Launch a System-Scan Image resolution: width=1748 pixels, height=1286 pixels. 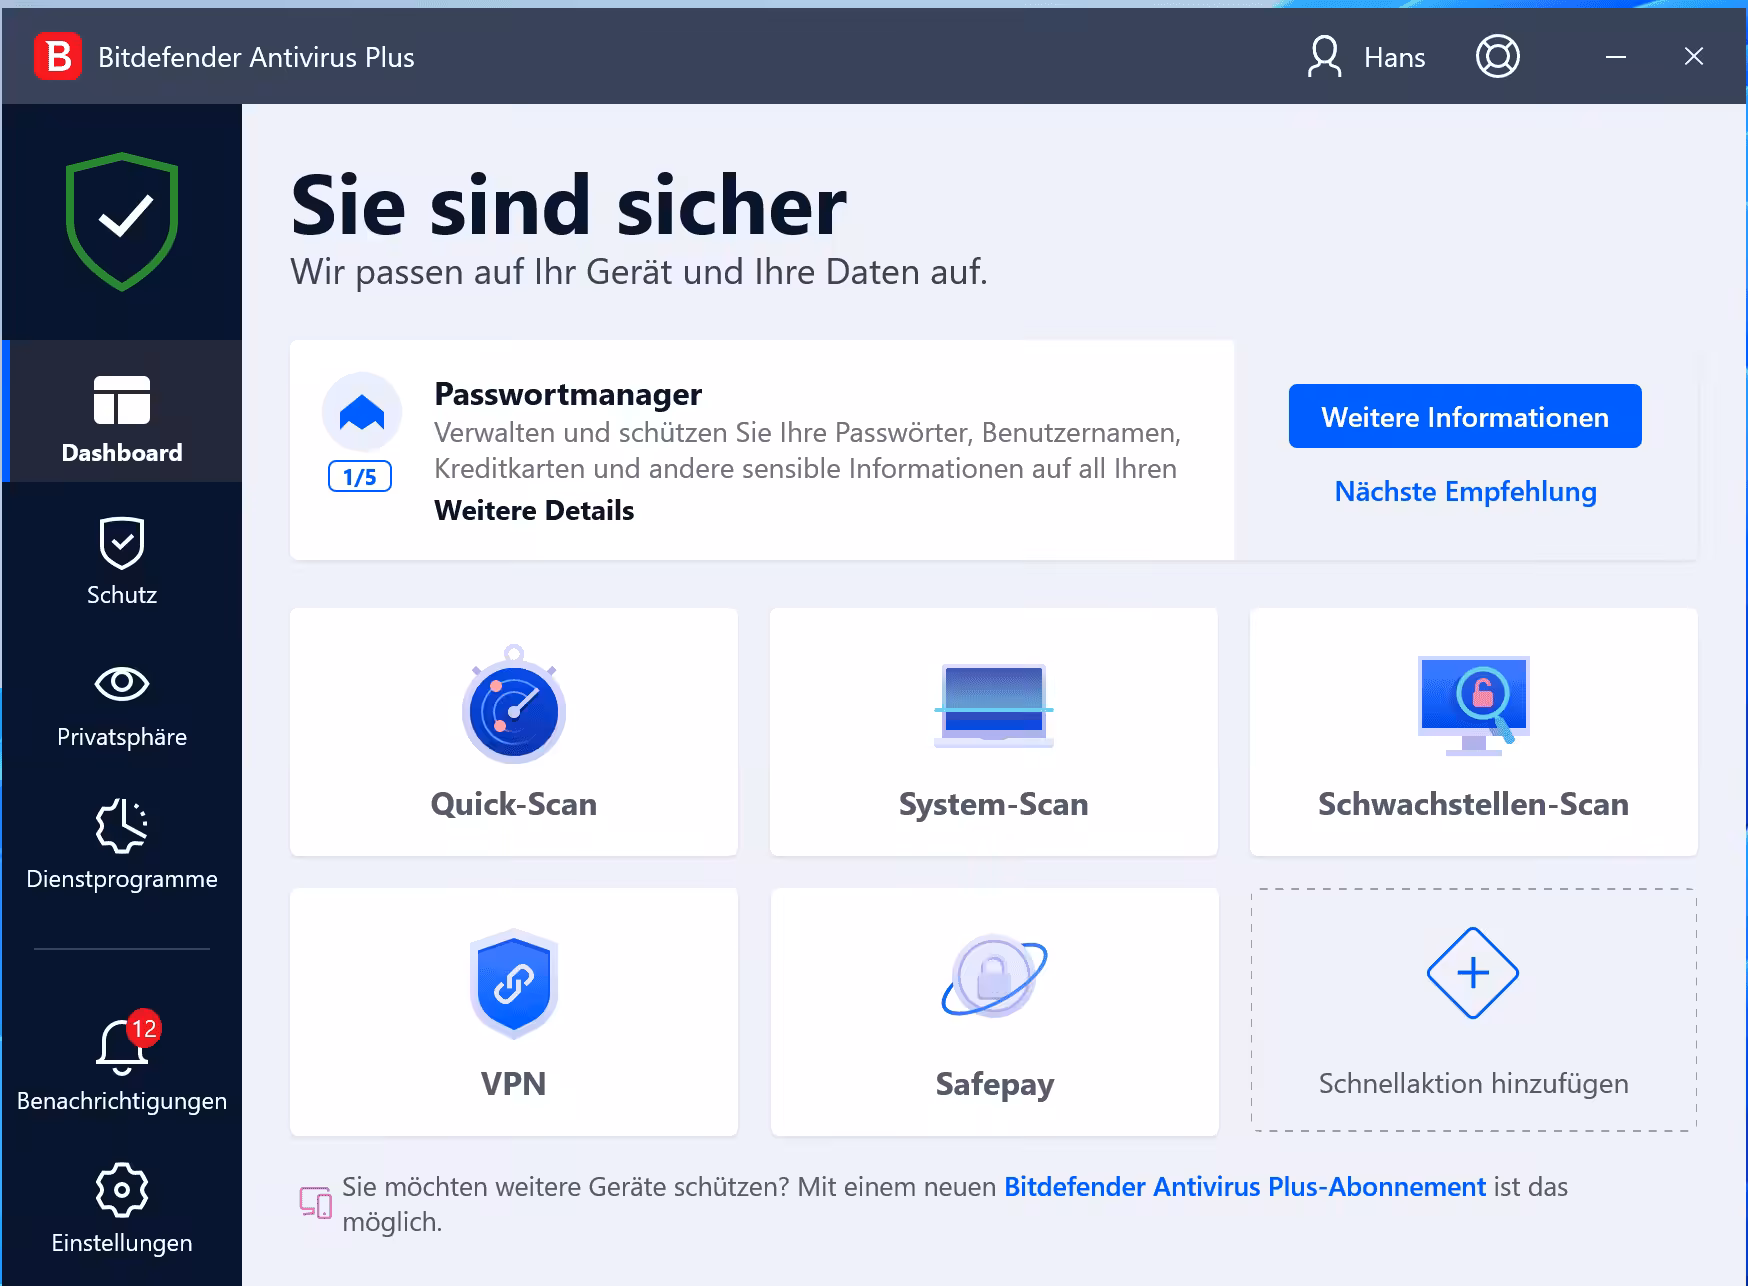[x=993, y=733]
